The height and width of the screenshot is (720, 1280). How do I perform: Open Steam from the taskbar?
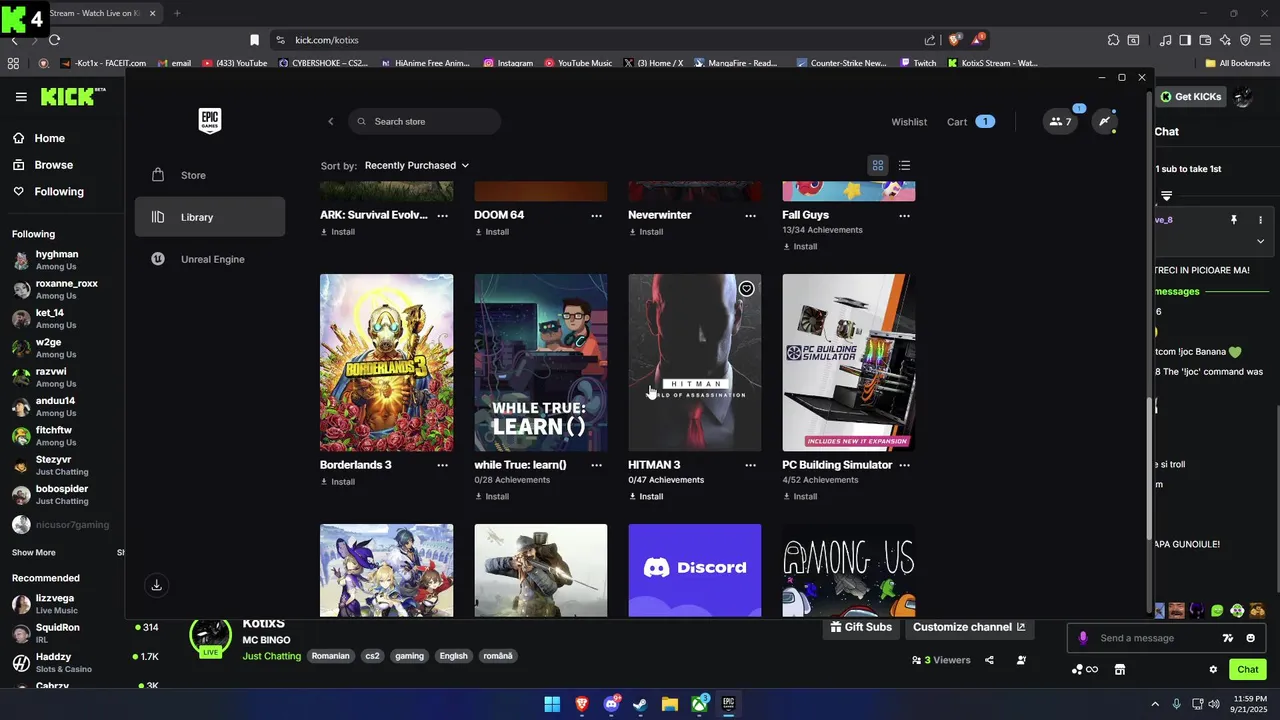[x=640, y=704]
